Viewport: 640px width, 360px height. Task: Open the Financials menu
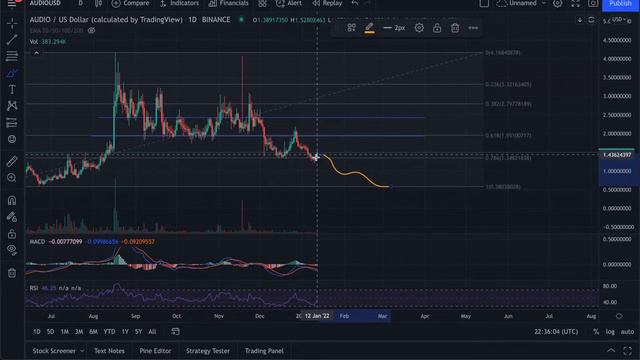point(228,3)
